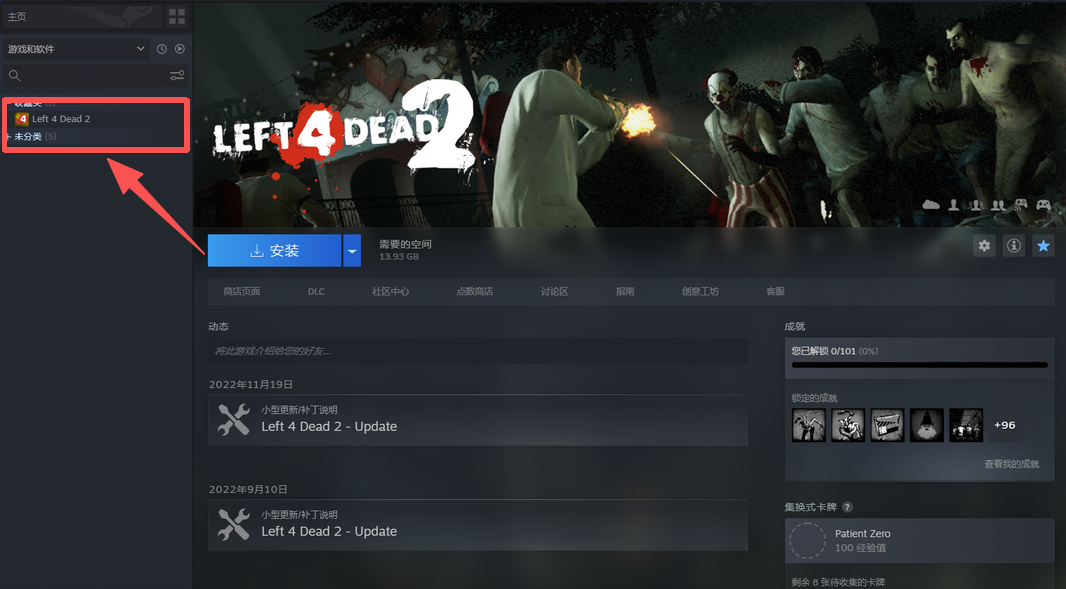Viewport: 1066px width, 589px height.
Task: Open the 指南 tab
Action: (625, 291)
